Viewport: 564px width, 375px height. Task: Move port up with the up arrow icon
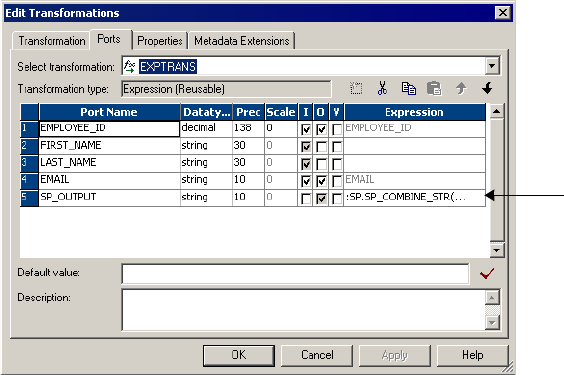click(461, 88)
